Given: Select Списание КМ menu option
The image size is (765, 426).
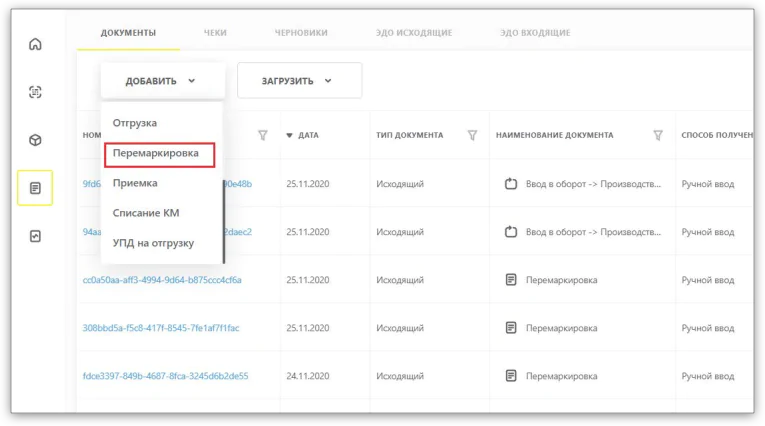Looking at the screenshot, I should (146, 213).
